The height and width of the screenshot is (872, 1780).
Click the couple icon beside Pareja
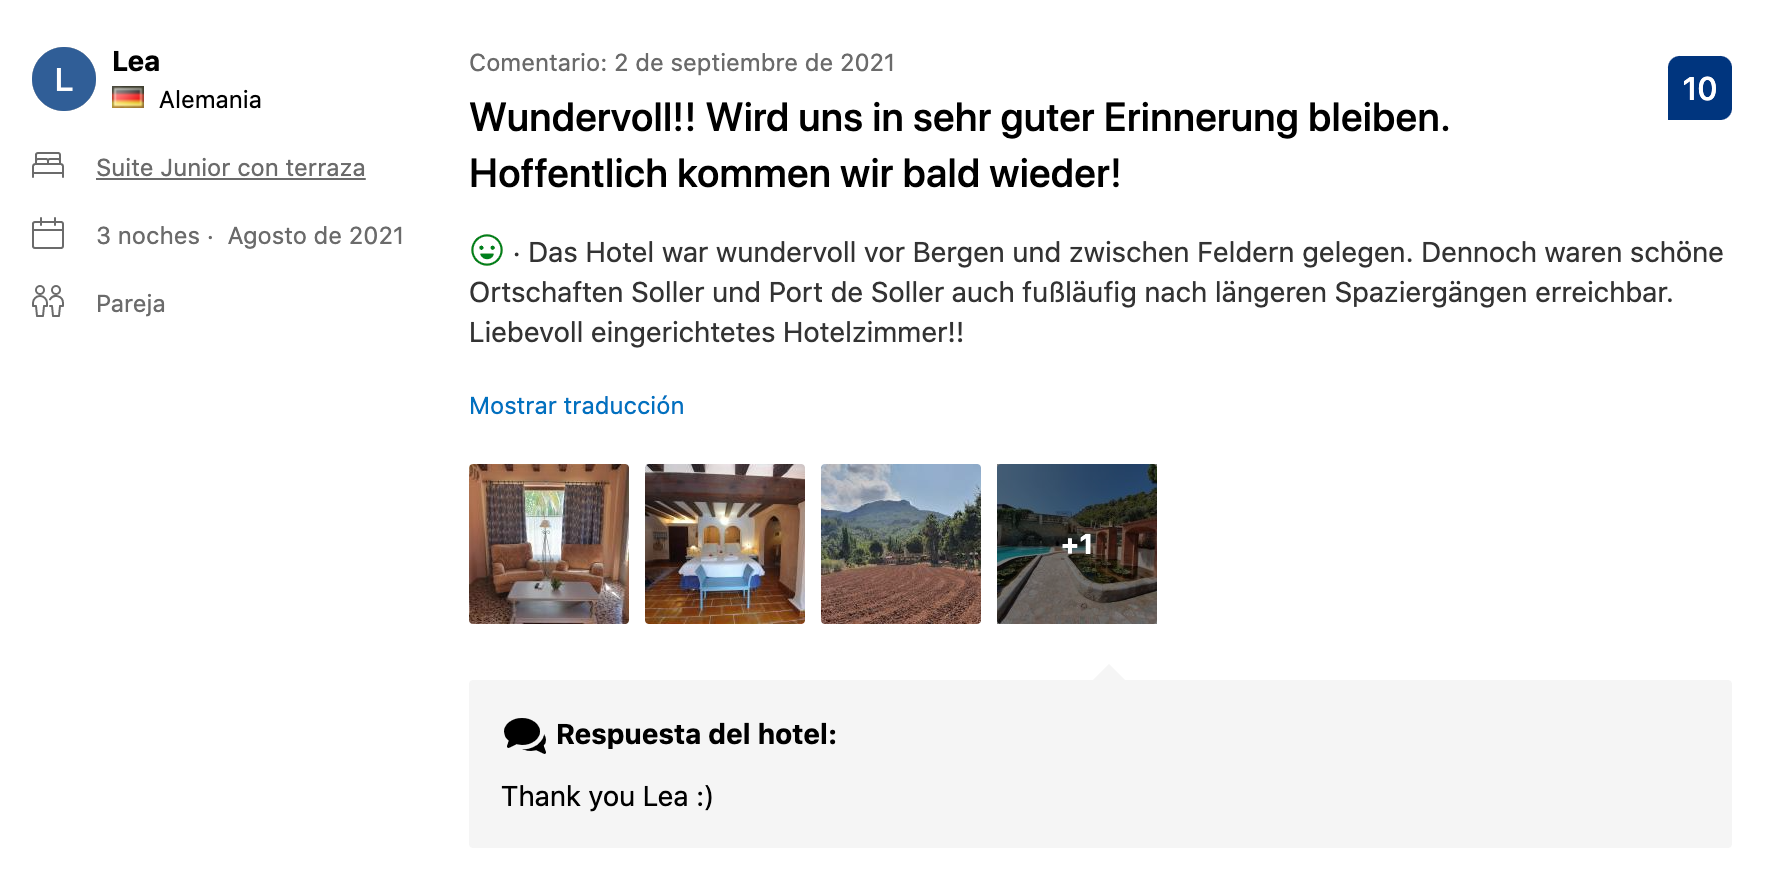point(48,301)
